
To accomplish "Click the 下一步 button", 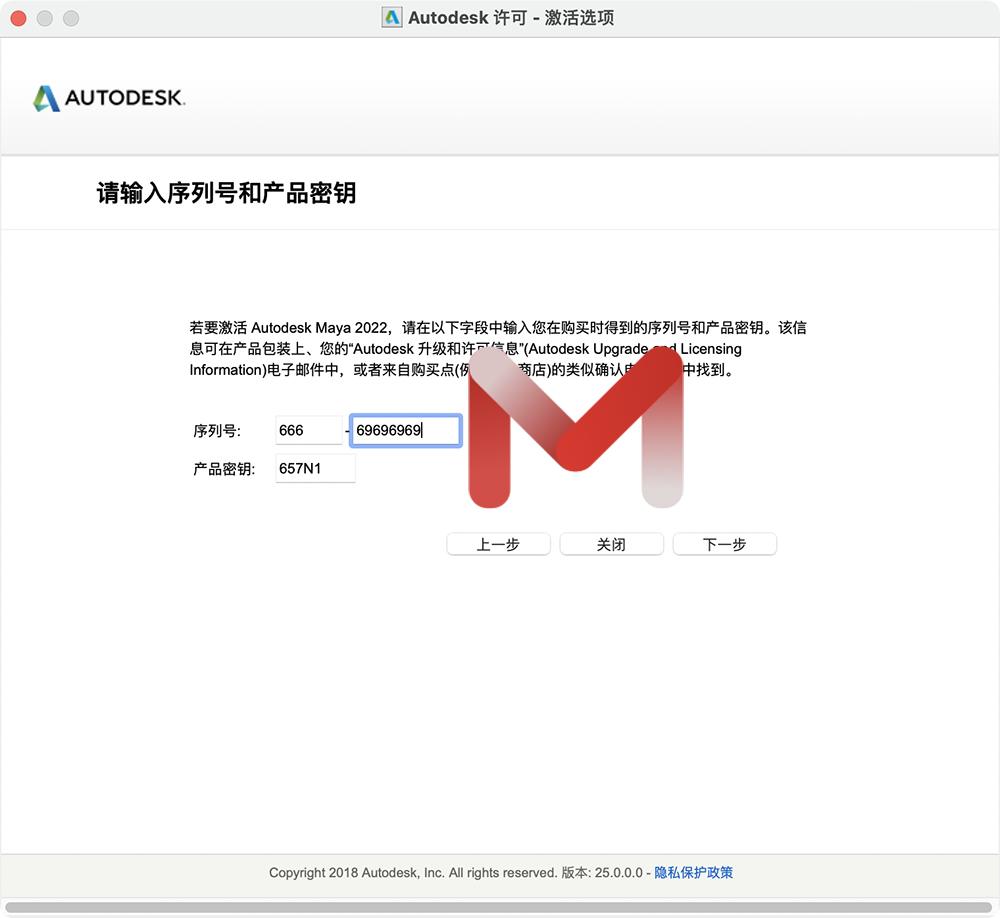I will (x=724, y=544).
